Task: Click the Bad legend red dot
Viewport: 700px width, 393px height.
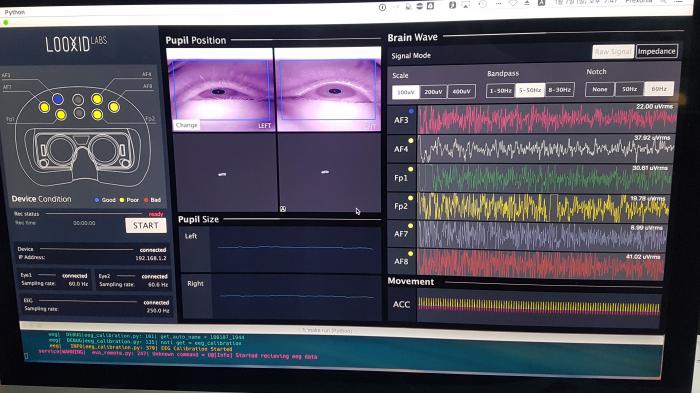Action: pyautogui.click(x=146, y=200)
